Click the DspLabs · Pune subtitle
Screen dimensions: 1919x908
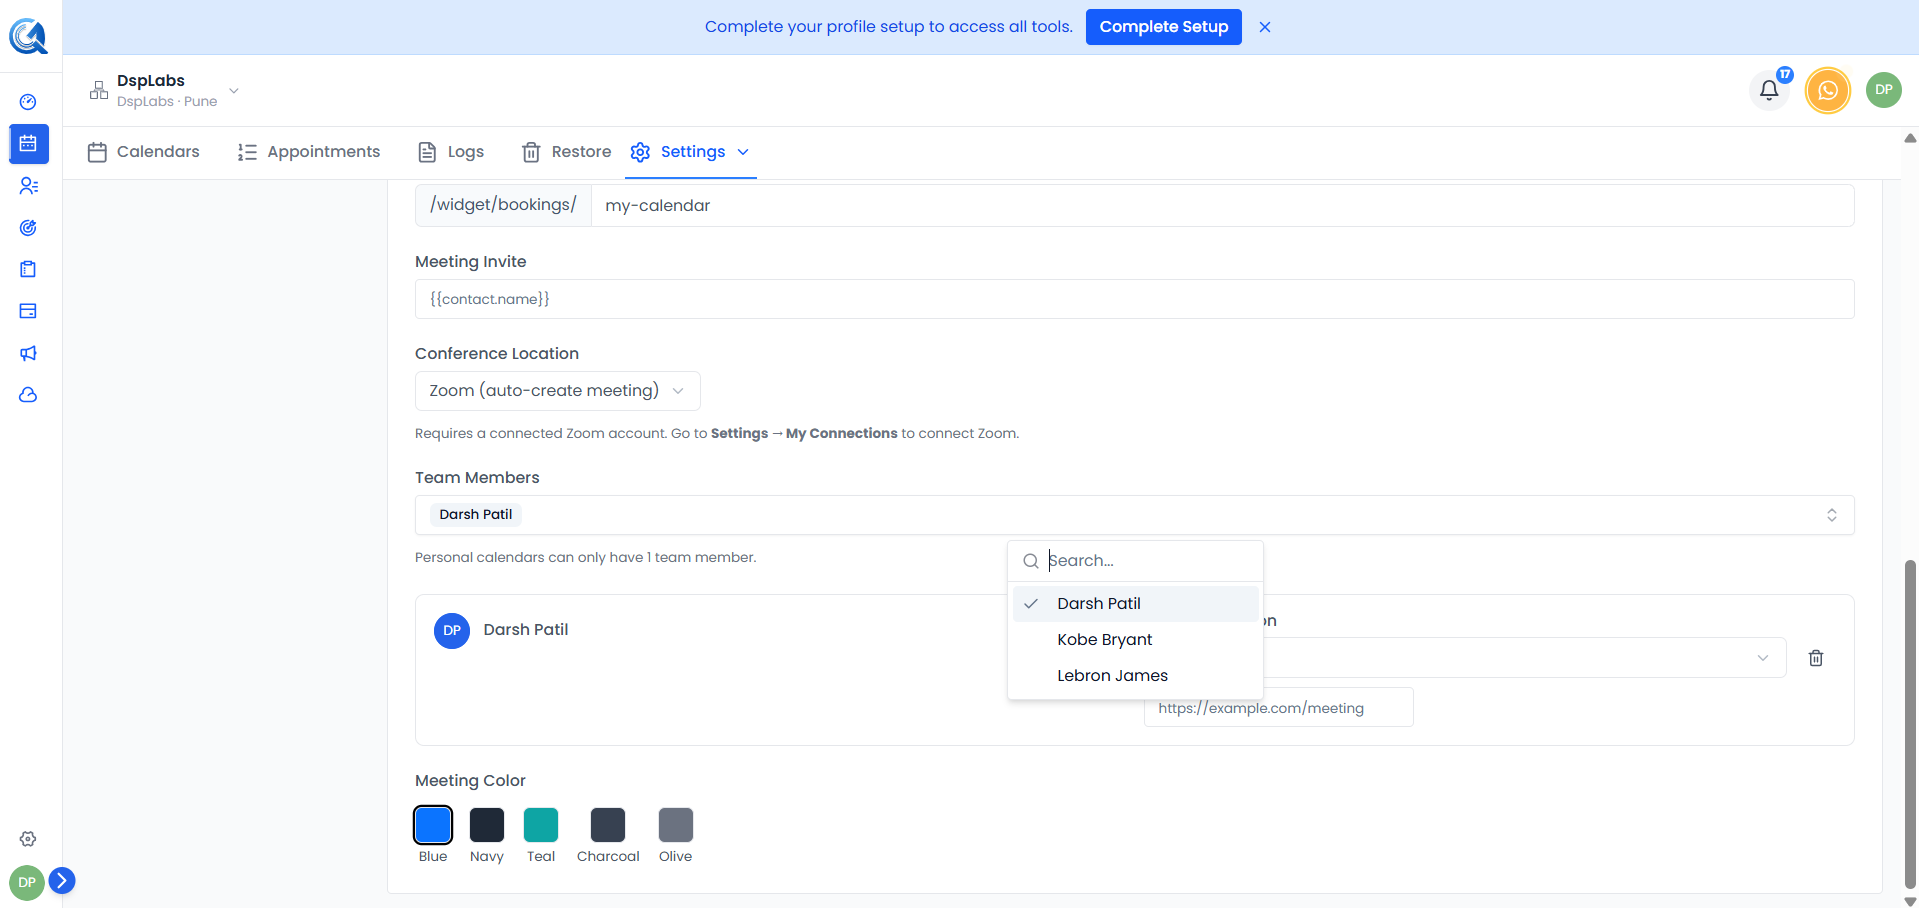pos(167,102)
